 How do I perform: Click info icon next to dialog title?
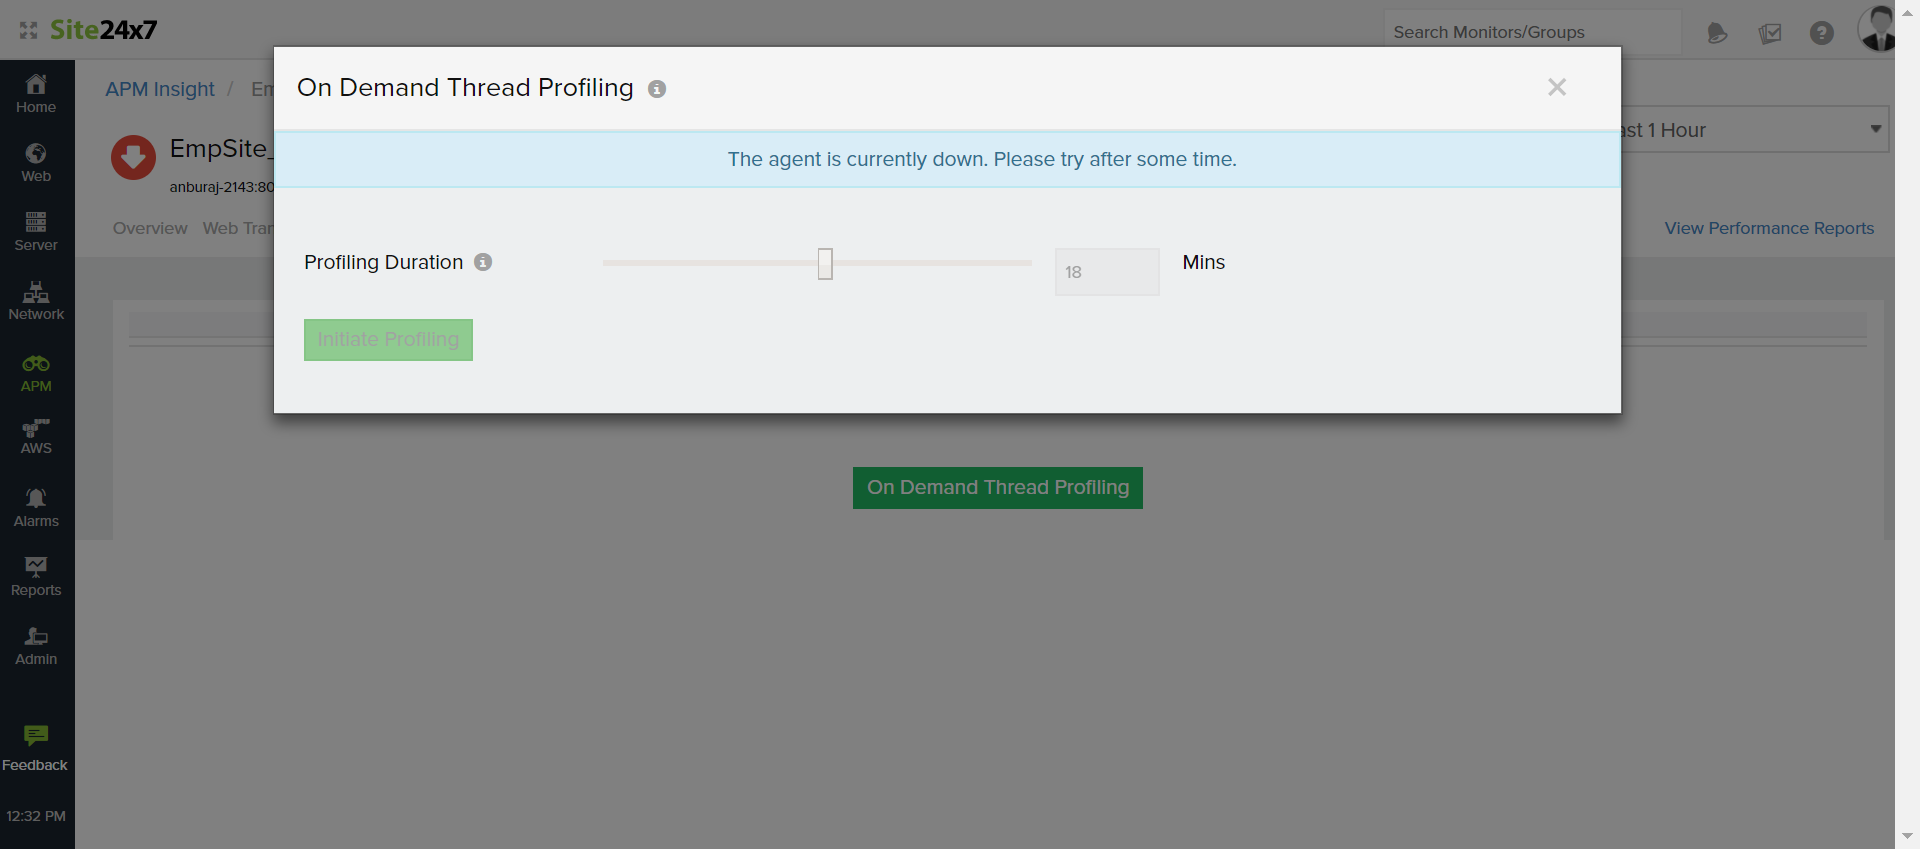(x=657, y=89)
